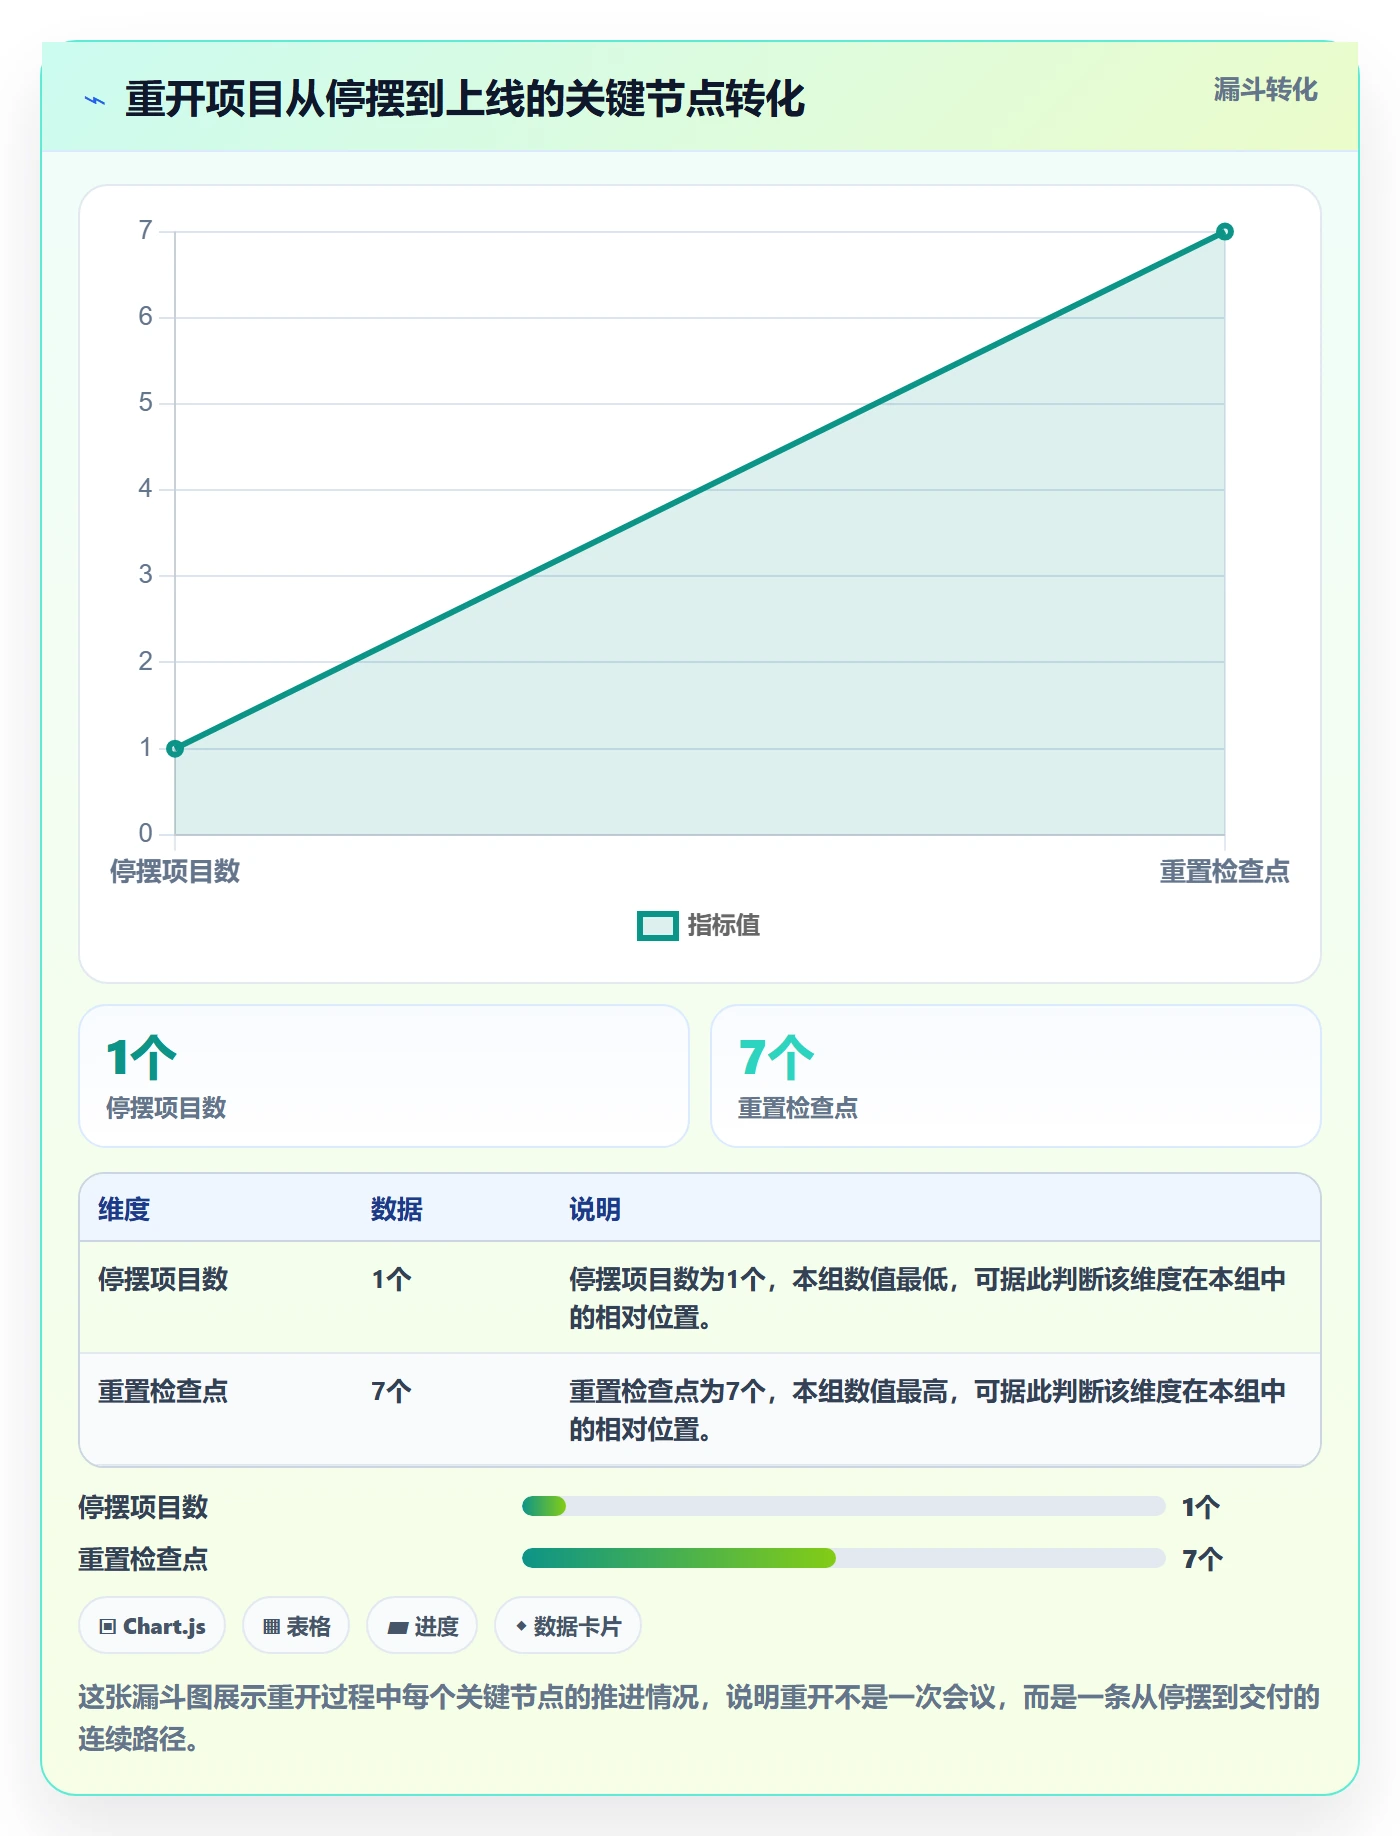Click the footer paragraph starting 这张漏斗图展示

[x=699, y=1718]
